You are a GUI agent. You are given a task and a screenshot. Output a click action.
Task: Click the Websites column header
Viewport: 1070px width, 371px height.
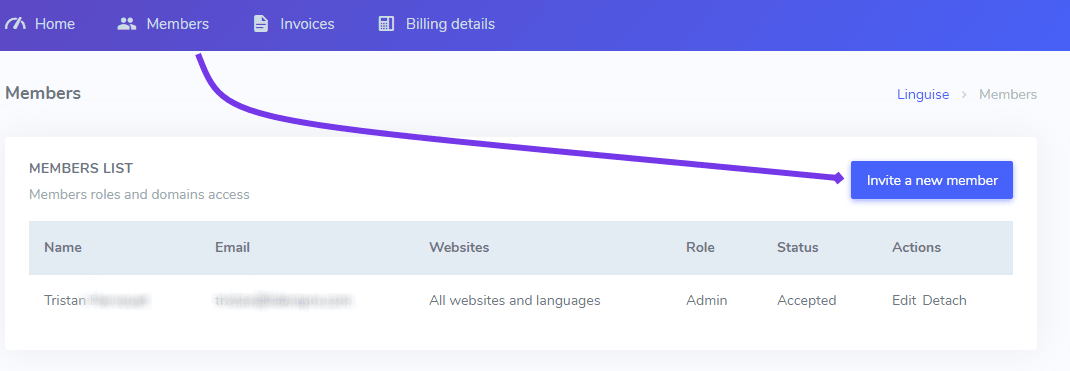[x=459, y=247]
